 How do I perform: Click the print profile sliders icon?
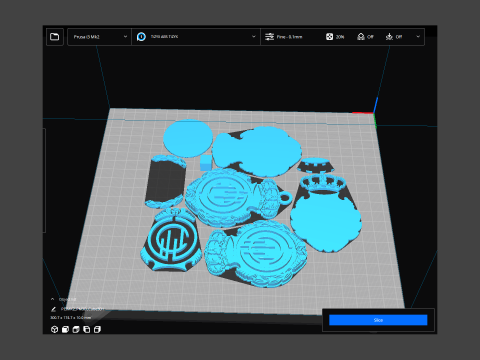pyautogui.click(x=269, y=37)
